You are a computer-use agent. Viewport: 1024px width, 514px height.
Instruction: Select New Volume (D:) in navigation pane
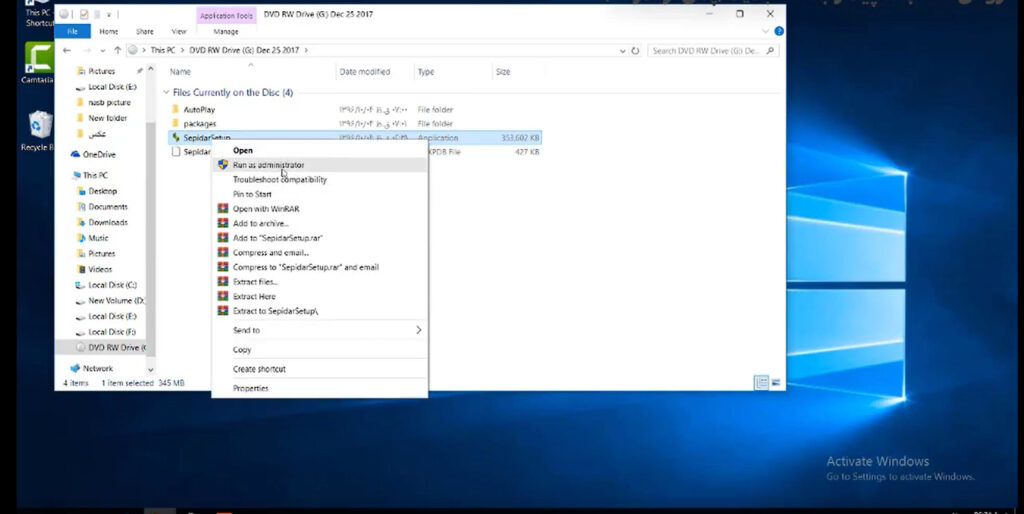point(116,300)
